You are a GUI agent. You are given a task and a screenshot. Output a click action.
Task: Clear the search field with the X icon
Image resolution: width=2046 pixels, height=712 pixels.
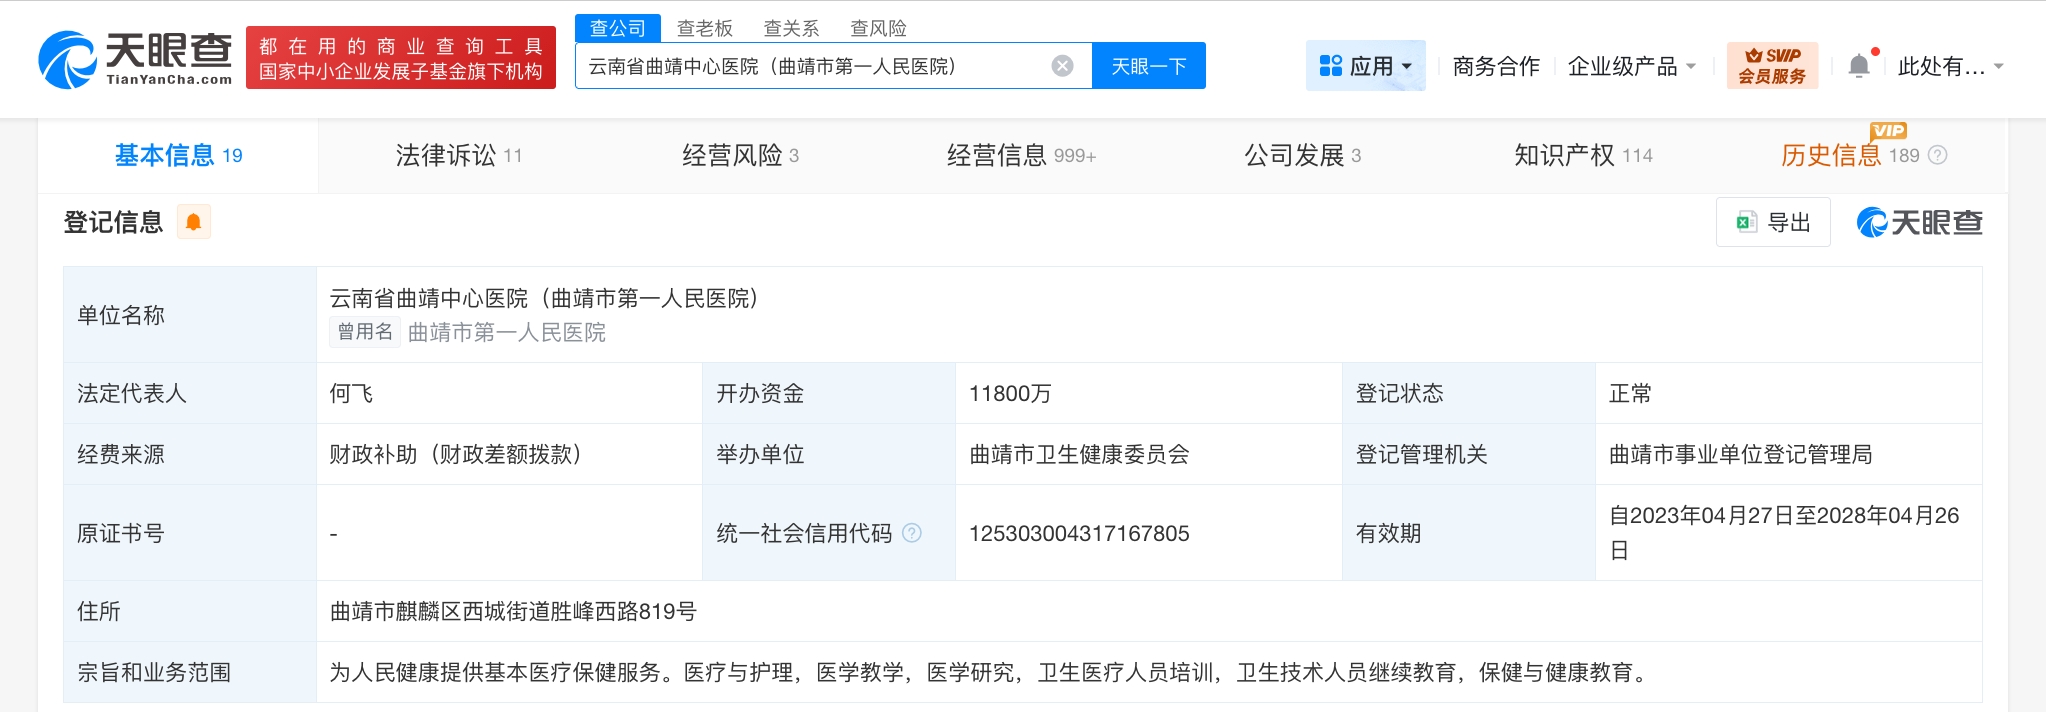[1062, 66]
